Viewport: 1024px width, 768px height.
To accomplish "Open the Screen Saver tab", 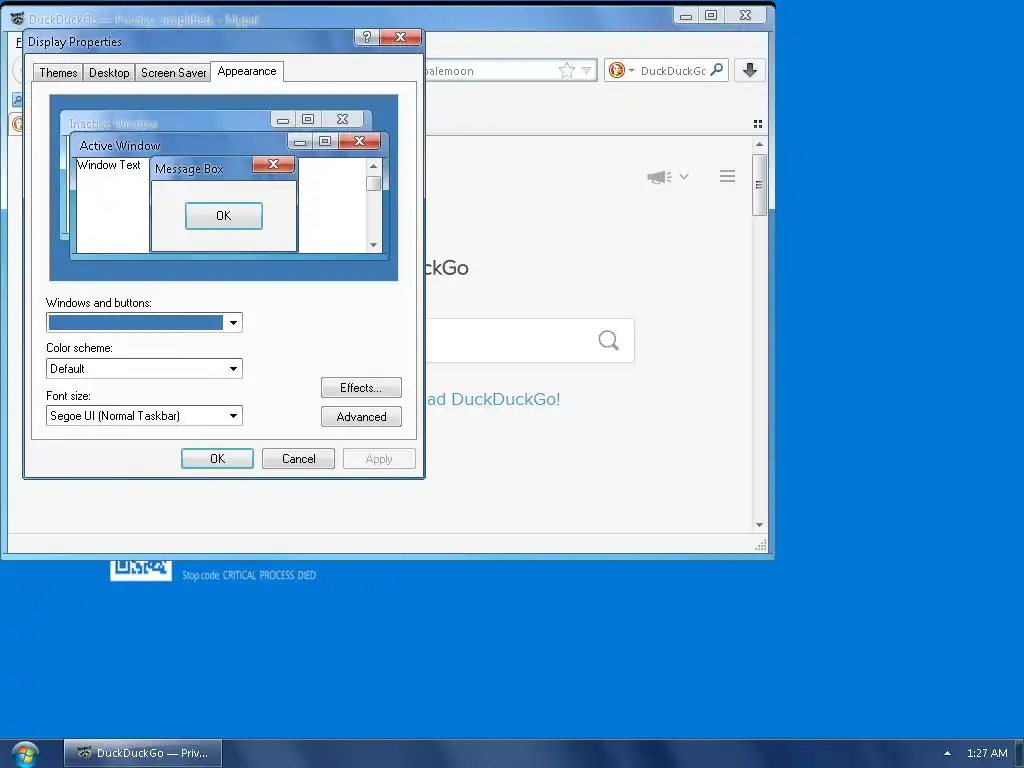I will click(173, 72).
